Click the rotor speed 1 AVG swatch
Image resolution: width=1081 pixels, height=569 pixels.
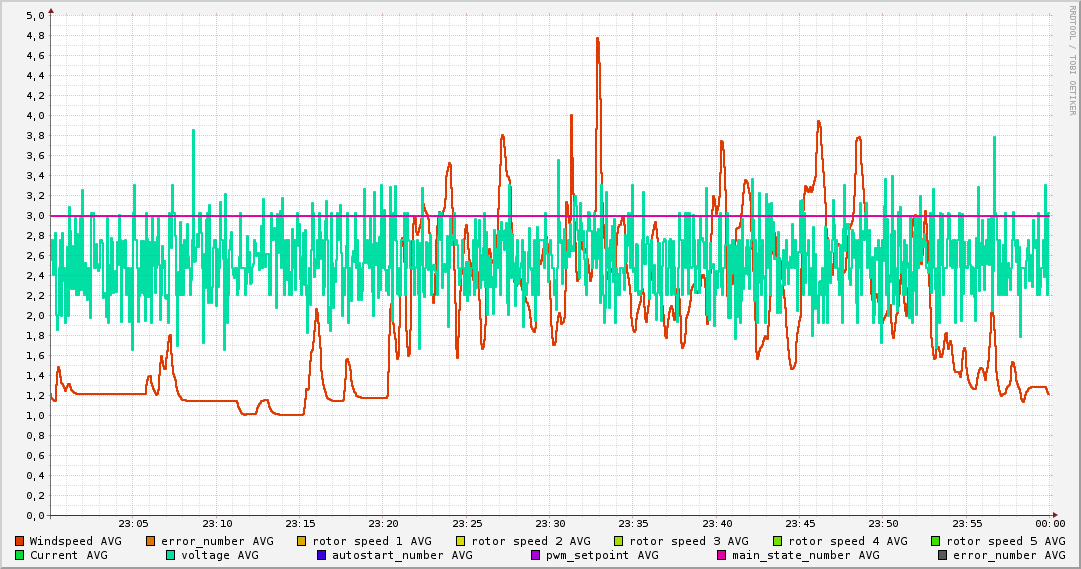click(301, 541)
